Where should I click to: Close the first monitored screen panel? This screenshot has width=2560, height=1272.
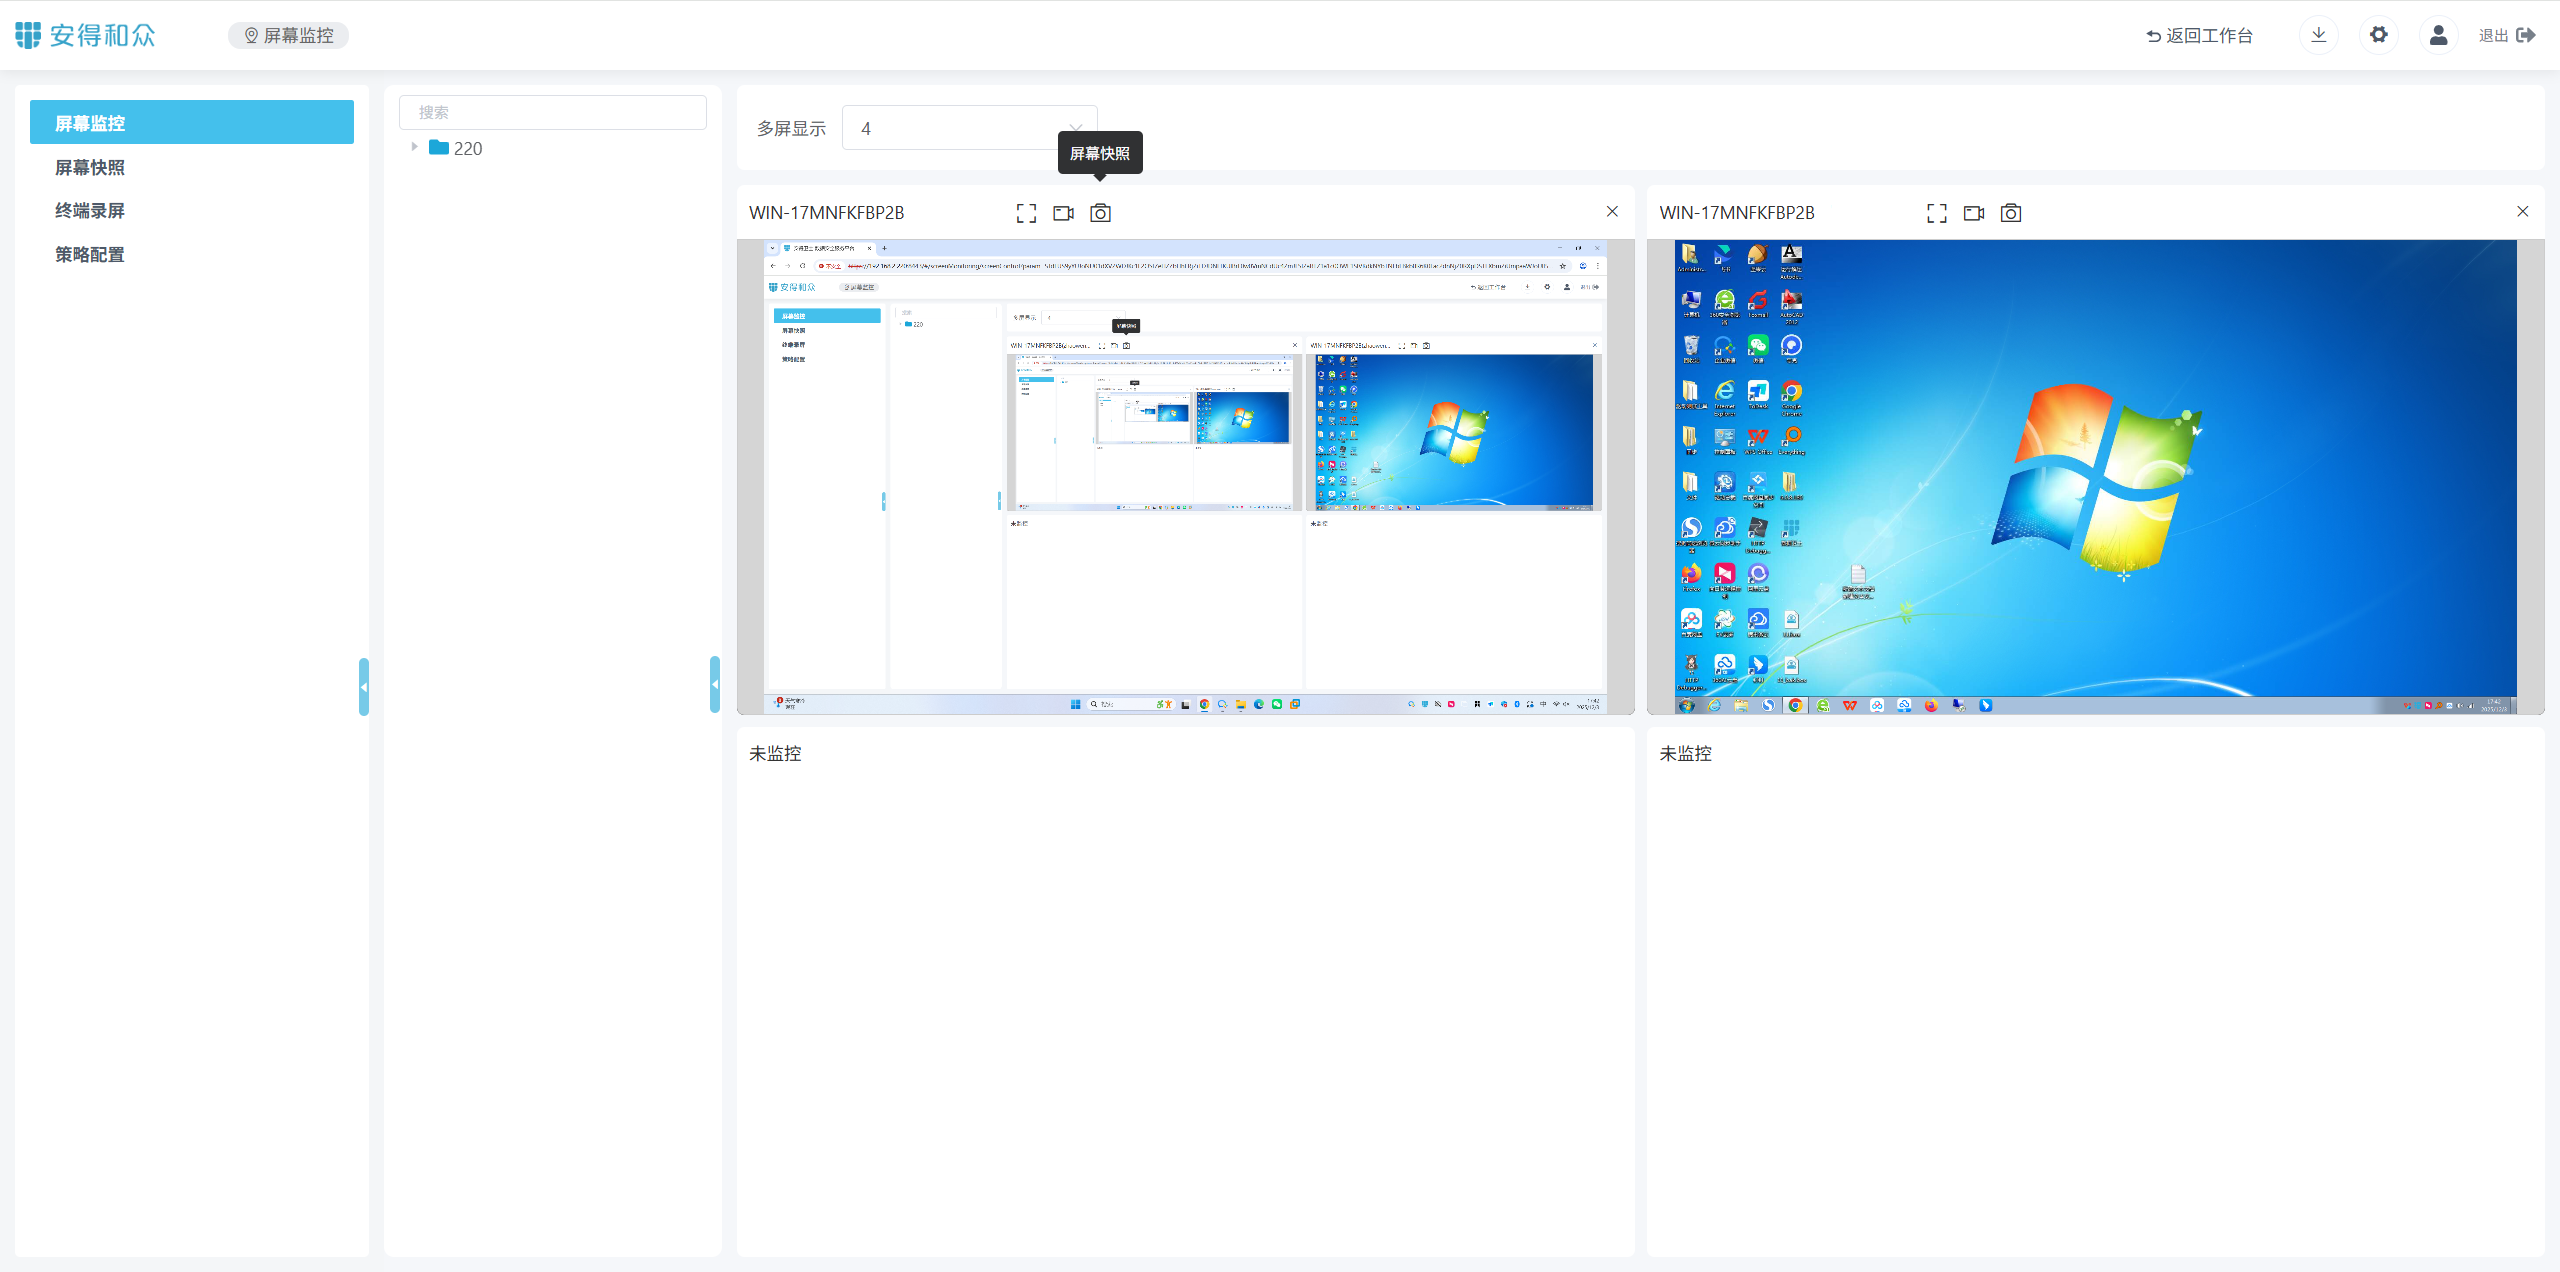click(x=1612, y=211)
